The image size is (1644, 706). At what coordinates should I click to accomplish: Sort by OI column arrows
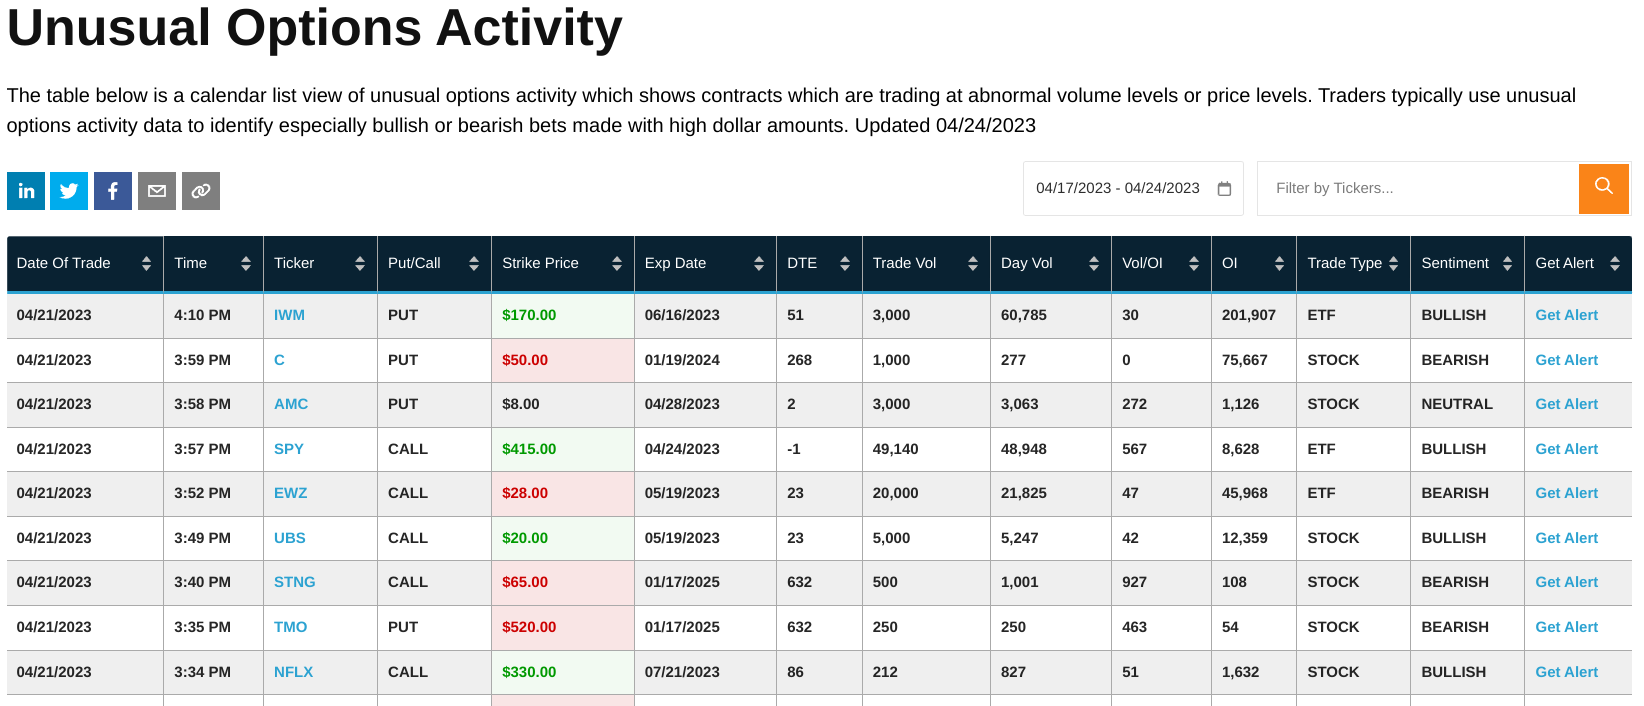1279,264
